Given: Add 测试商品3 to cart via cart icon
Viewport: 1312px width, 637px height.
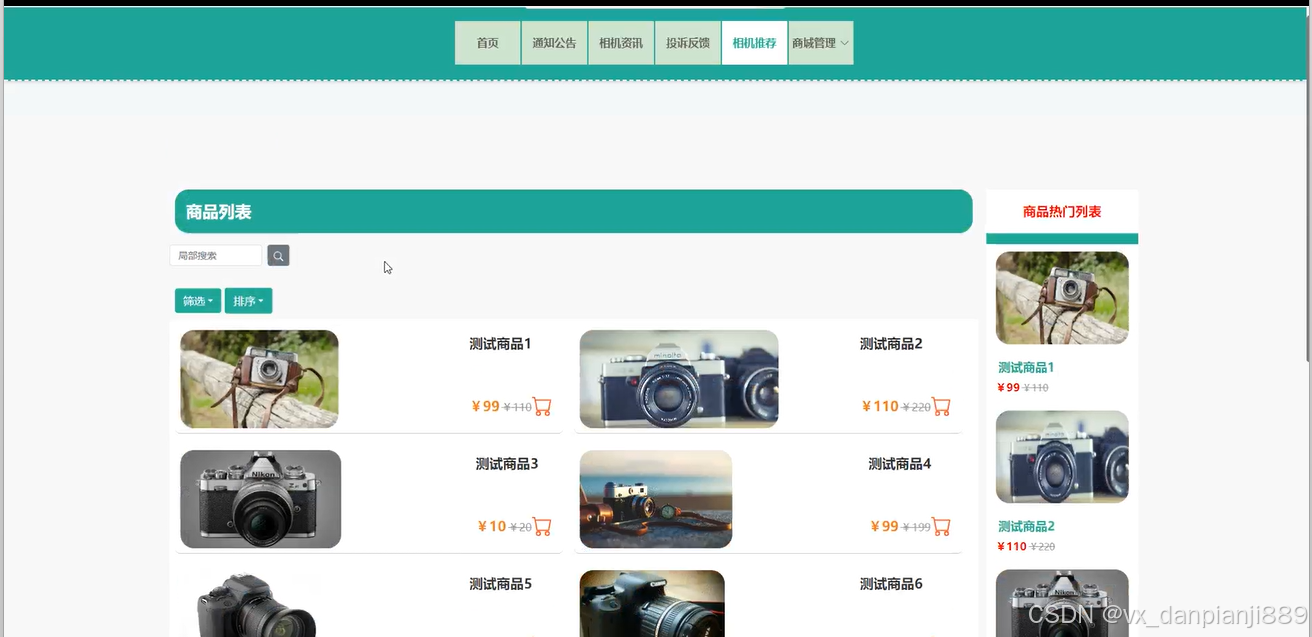Looking at the screenshot, I should (542, 527).
